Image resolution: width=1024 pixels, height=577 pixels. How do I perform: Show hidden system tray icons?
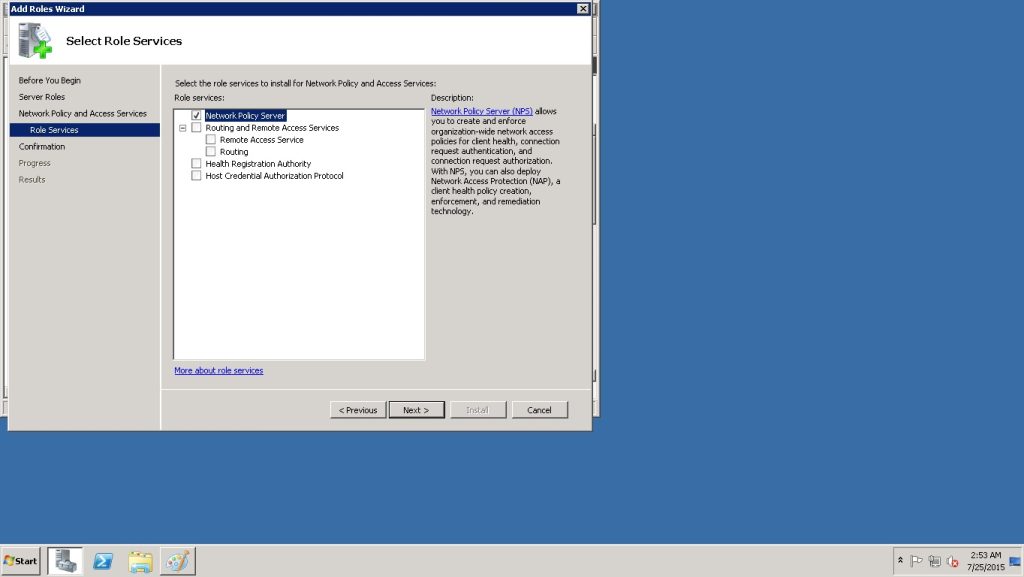[x=900, y=561]
